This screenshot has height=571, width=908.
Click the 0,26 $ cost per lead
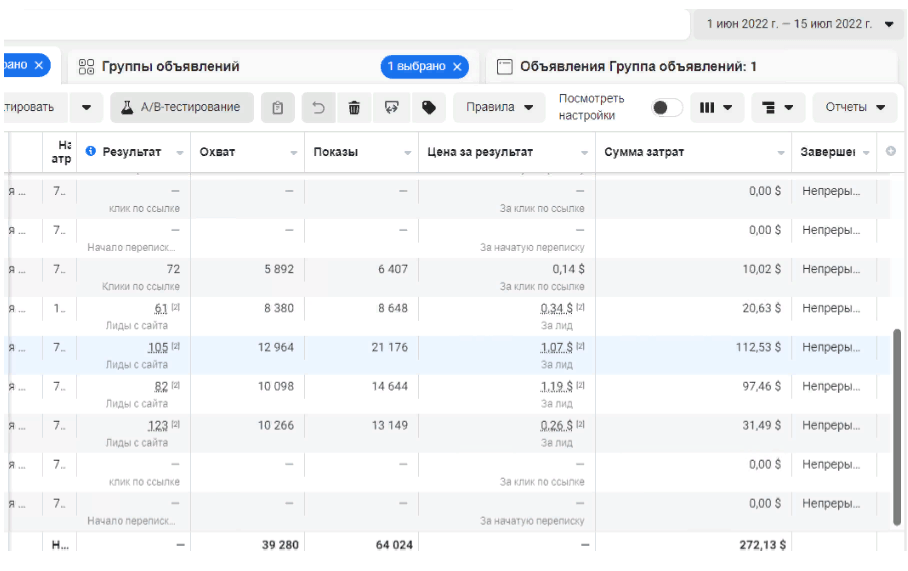pyautogui.click(x=556, y=426)
